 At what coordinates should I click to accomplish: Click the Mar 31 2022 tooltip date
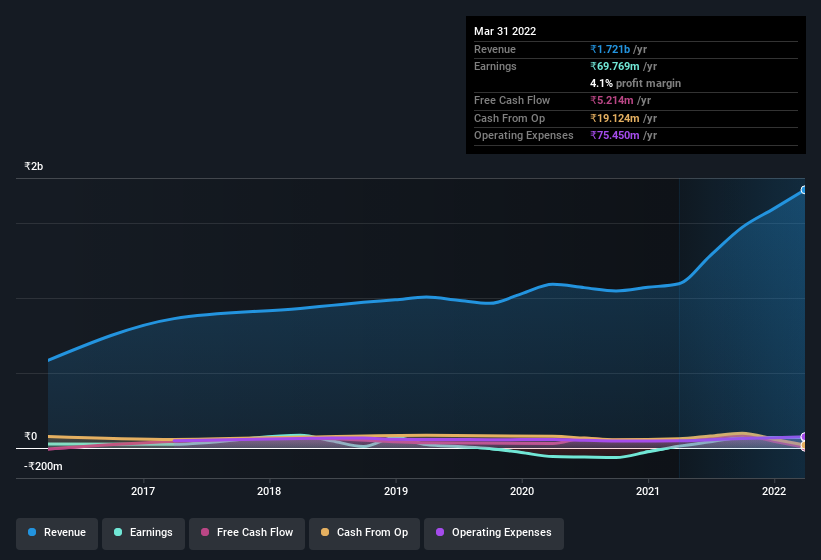pyautogui.click(x=505, y=31)
